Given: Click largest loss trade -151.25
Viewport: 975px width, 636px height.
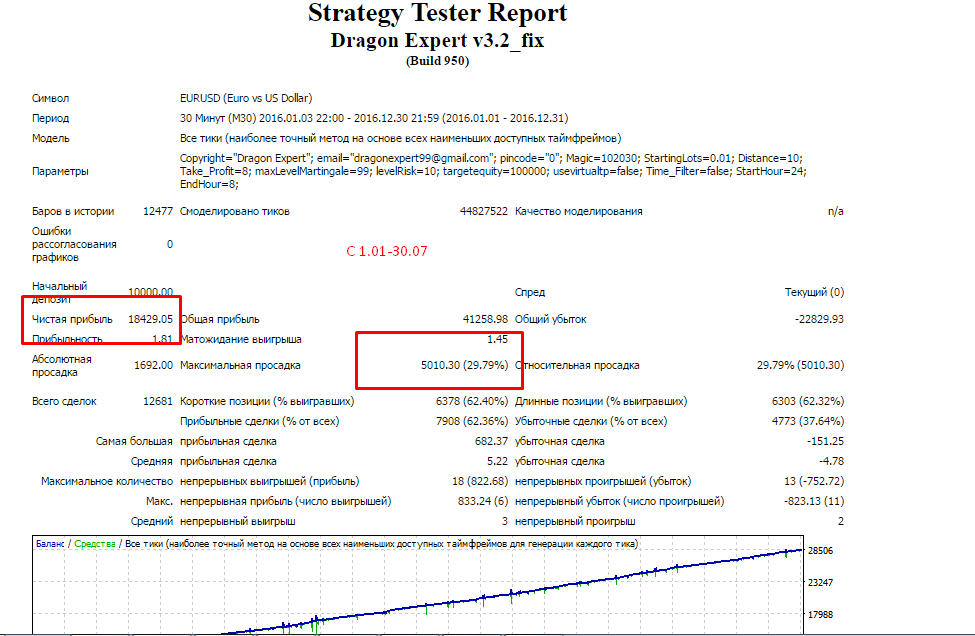Looking at the screenshot, I should point(825,441).
